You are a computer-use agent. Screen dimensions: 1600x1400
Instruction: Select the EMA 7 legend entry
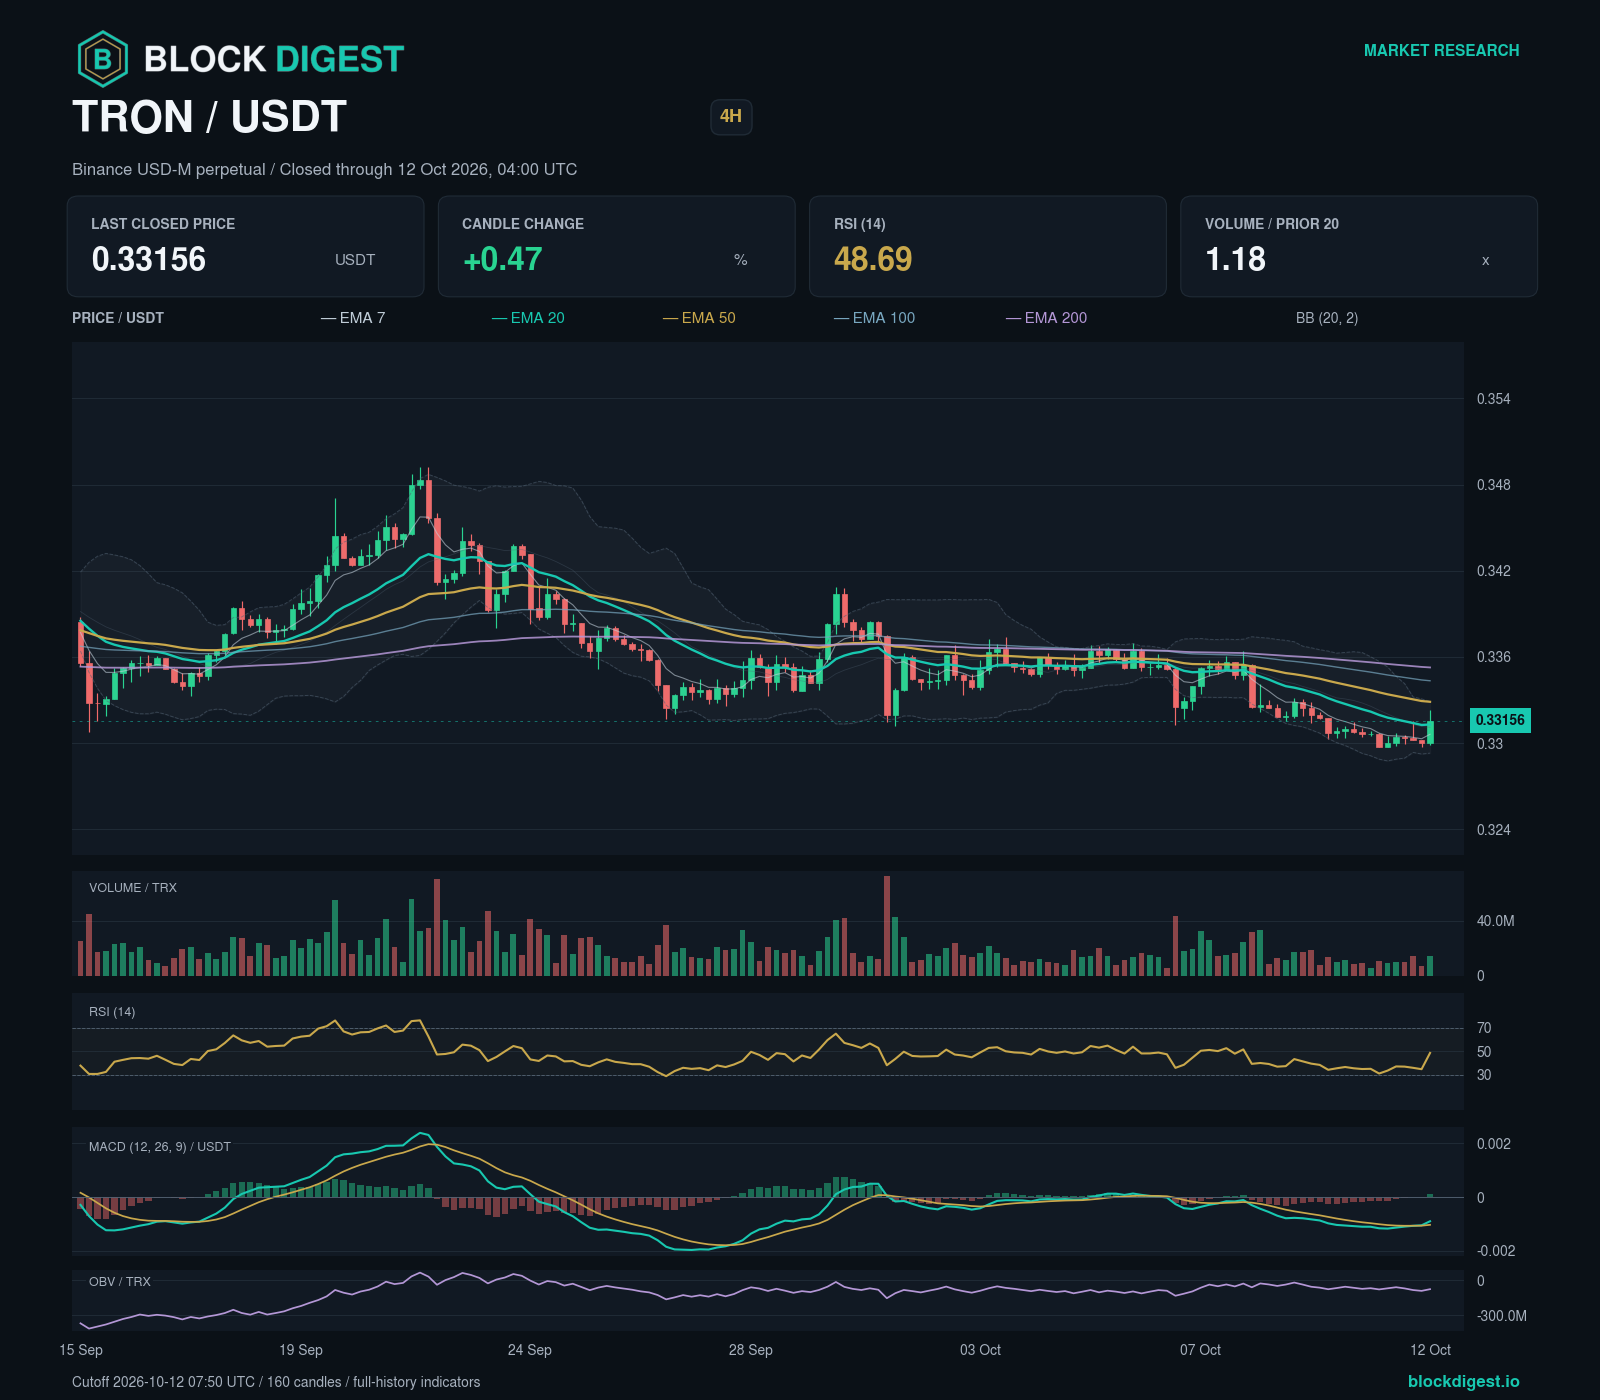[353, 318]
